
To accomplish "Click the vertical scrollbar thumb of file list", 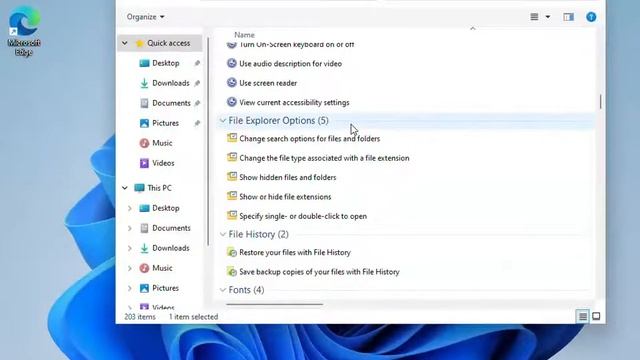I will tap(600, 102).
